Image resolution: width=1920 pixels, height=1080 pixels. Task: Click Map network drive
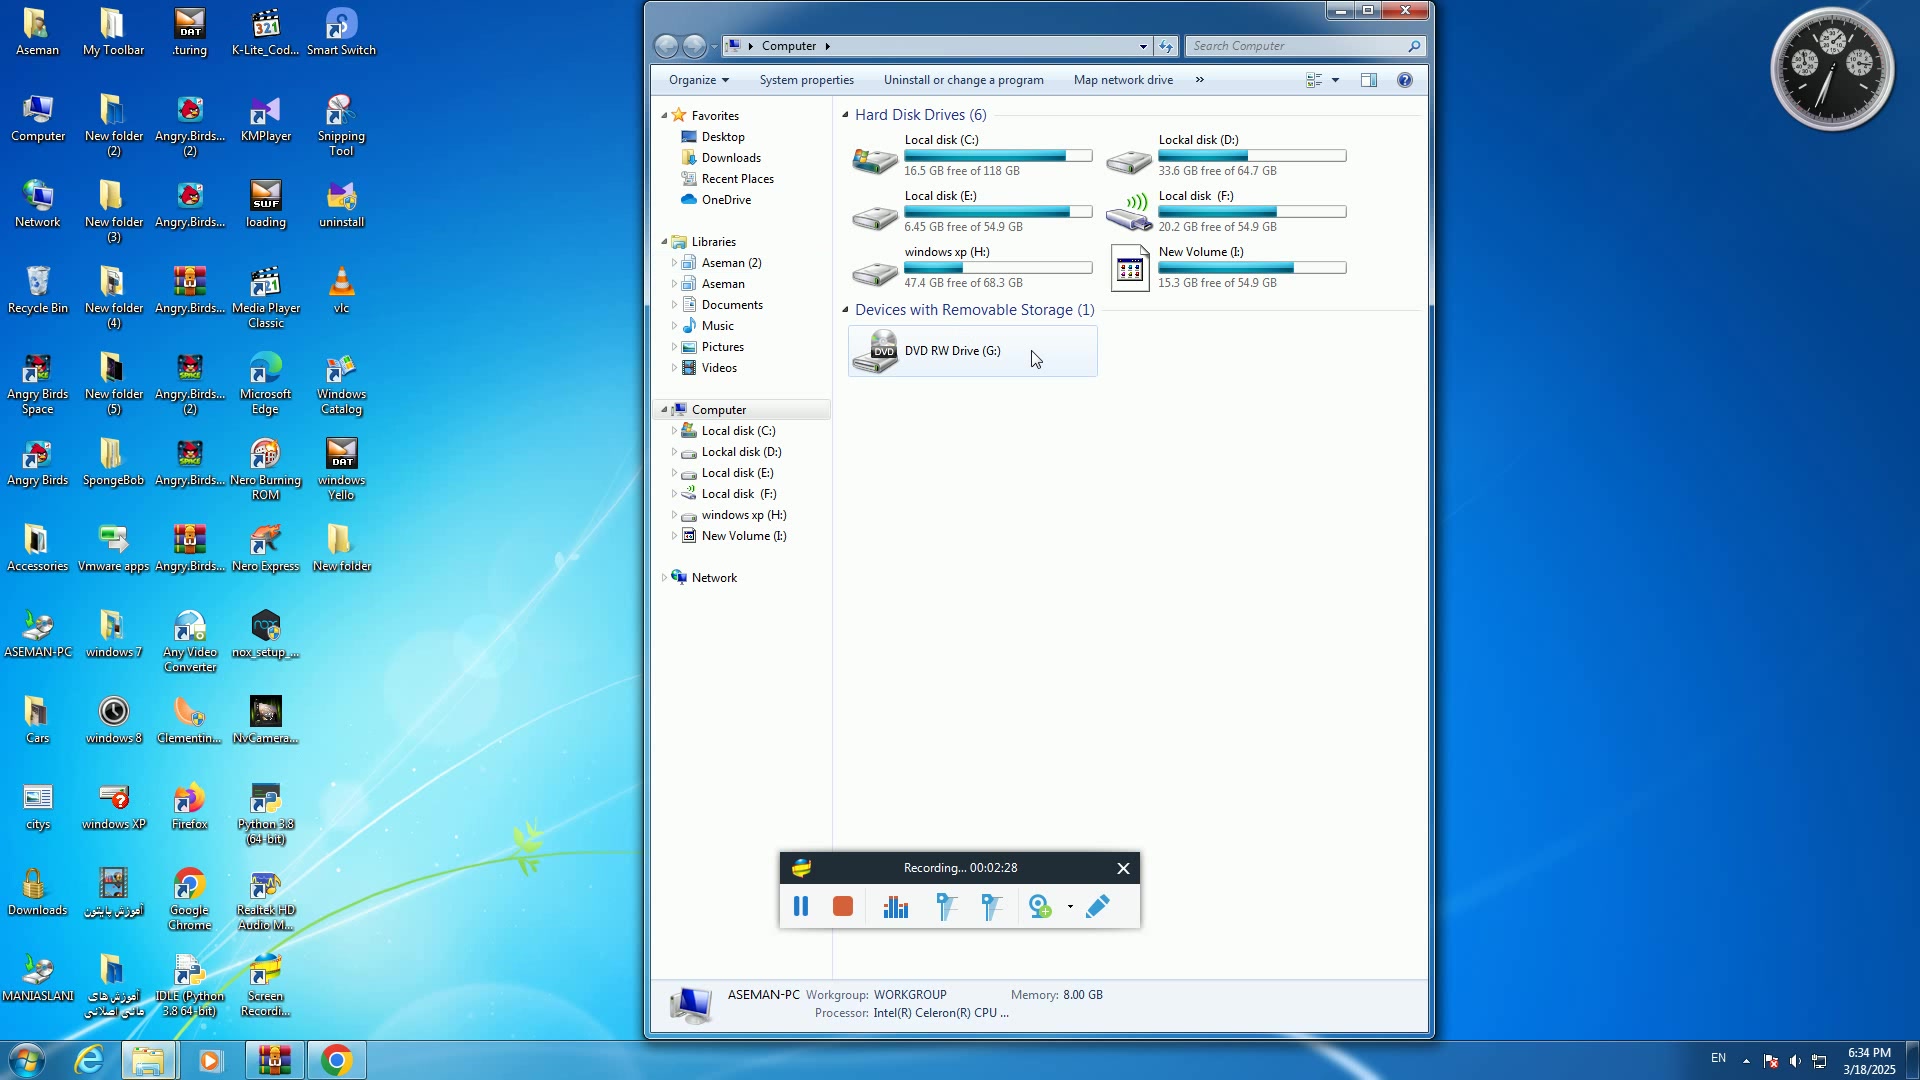click(x=1123, y=80)
